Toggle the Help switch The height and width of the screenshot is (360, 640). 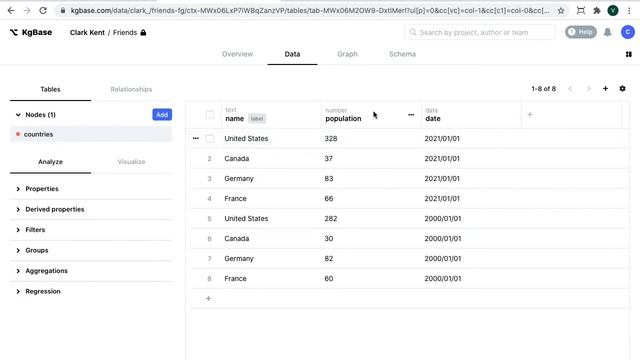click(x=580, y=32)
